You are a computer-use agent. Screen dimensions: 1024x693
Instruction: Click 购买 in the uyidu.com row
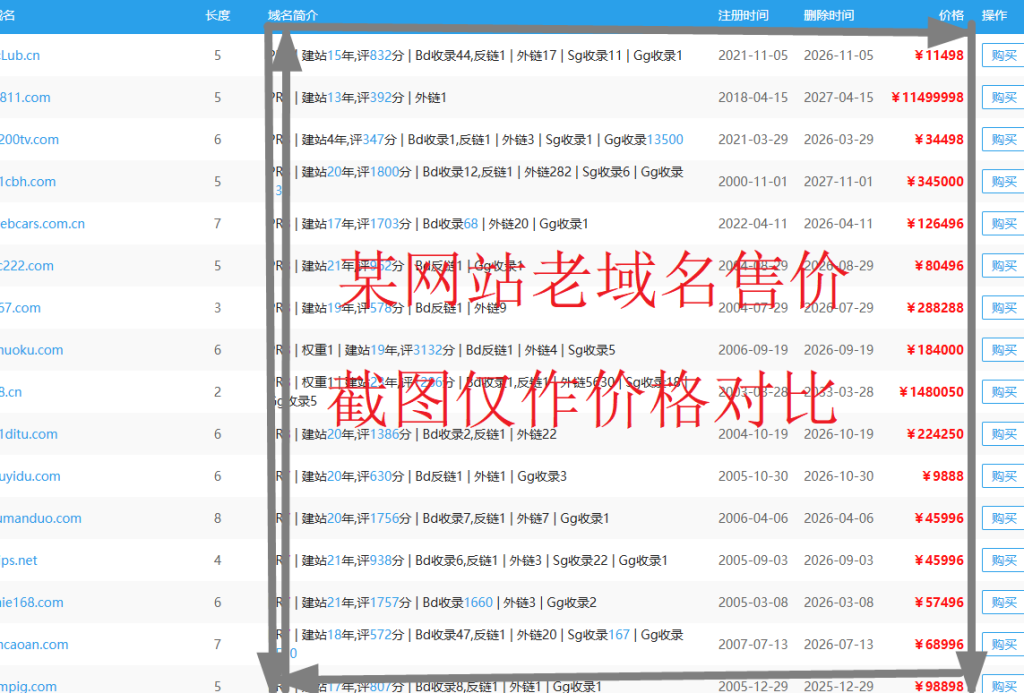(x=1003, y=476)
